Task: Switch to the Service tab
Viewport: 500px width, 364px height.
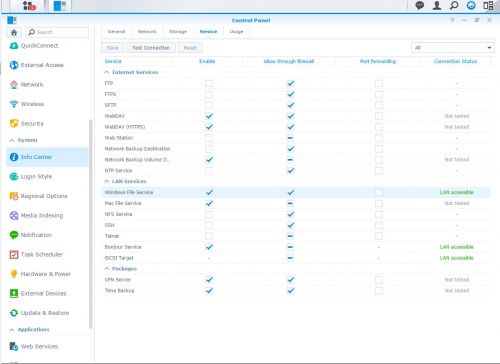Action: [x=208, y=32]
